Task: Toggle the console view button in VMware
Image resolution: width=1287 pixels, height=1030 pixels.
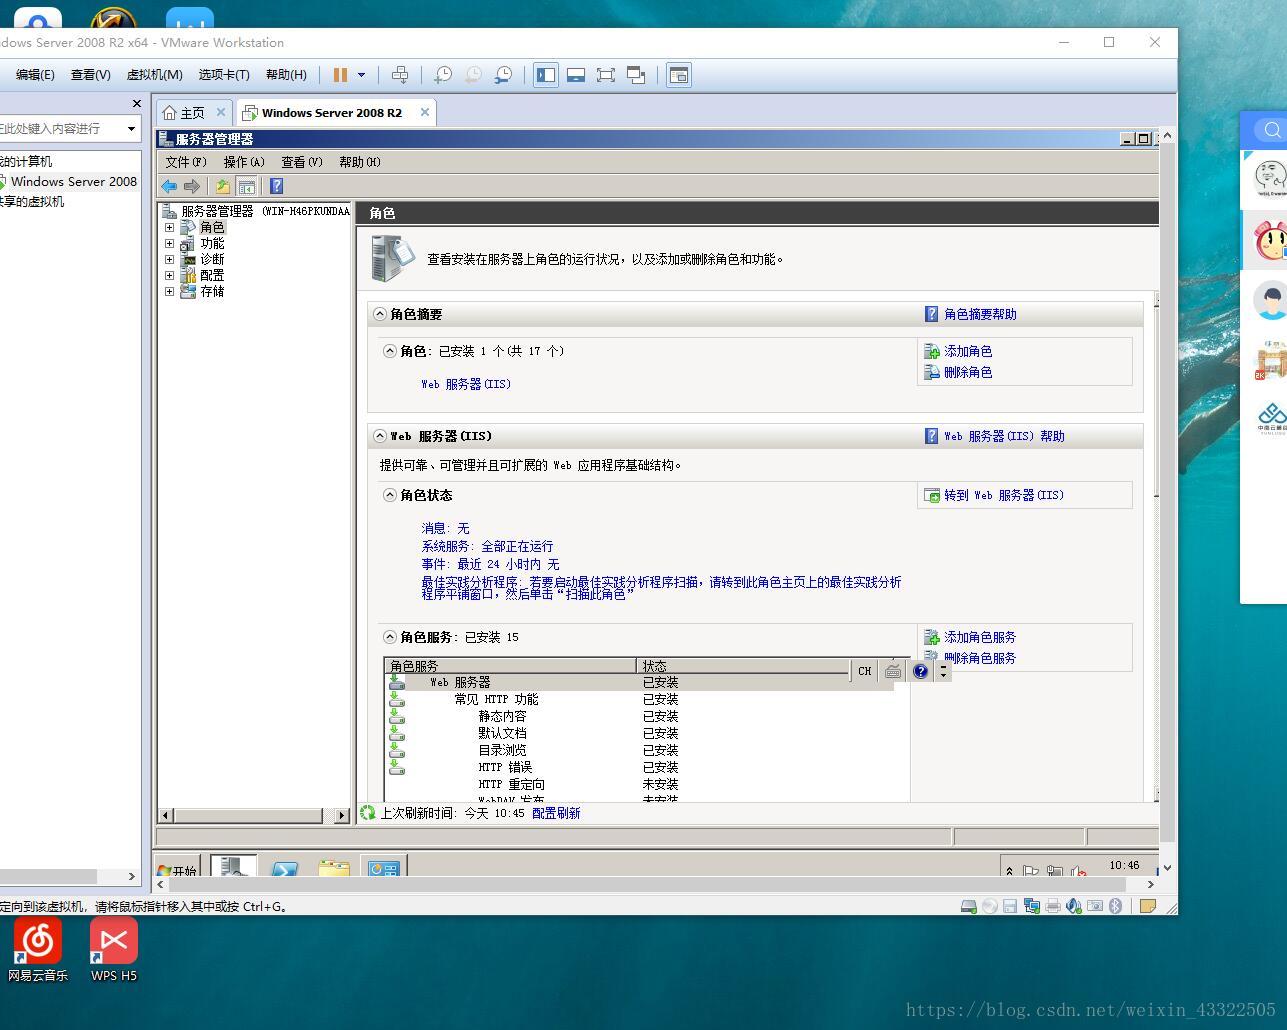Action: pos(679,75)
